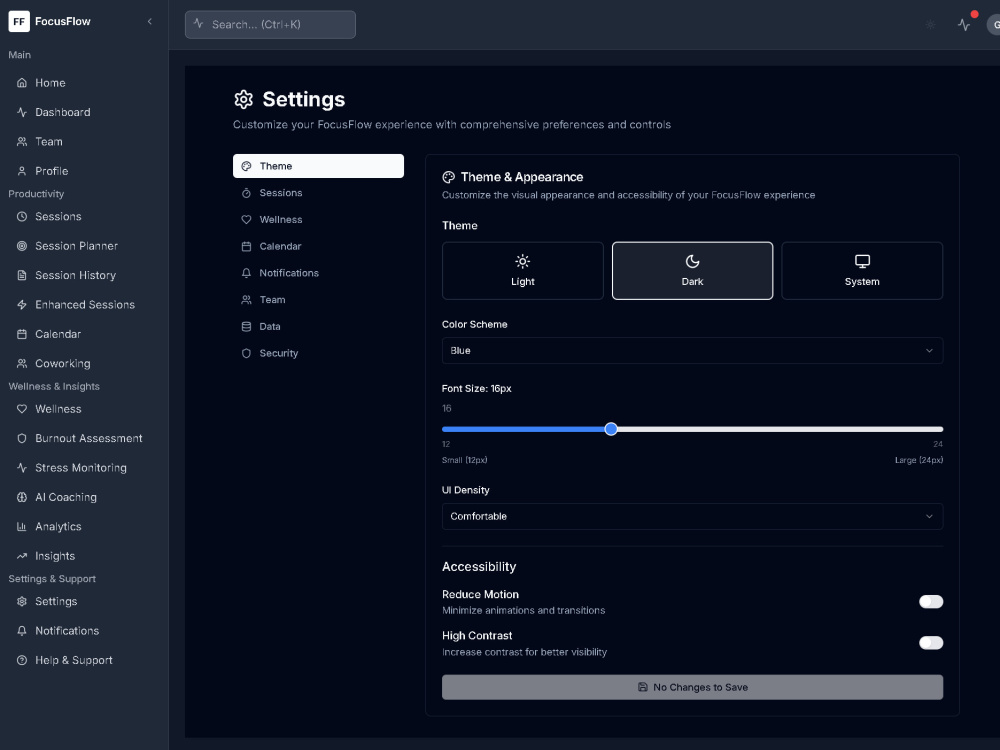Open the Theme settings tab
The width and height of the screenshot is (1000, 750).
click(x=318, y=166)
